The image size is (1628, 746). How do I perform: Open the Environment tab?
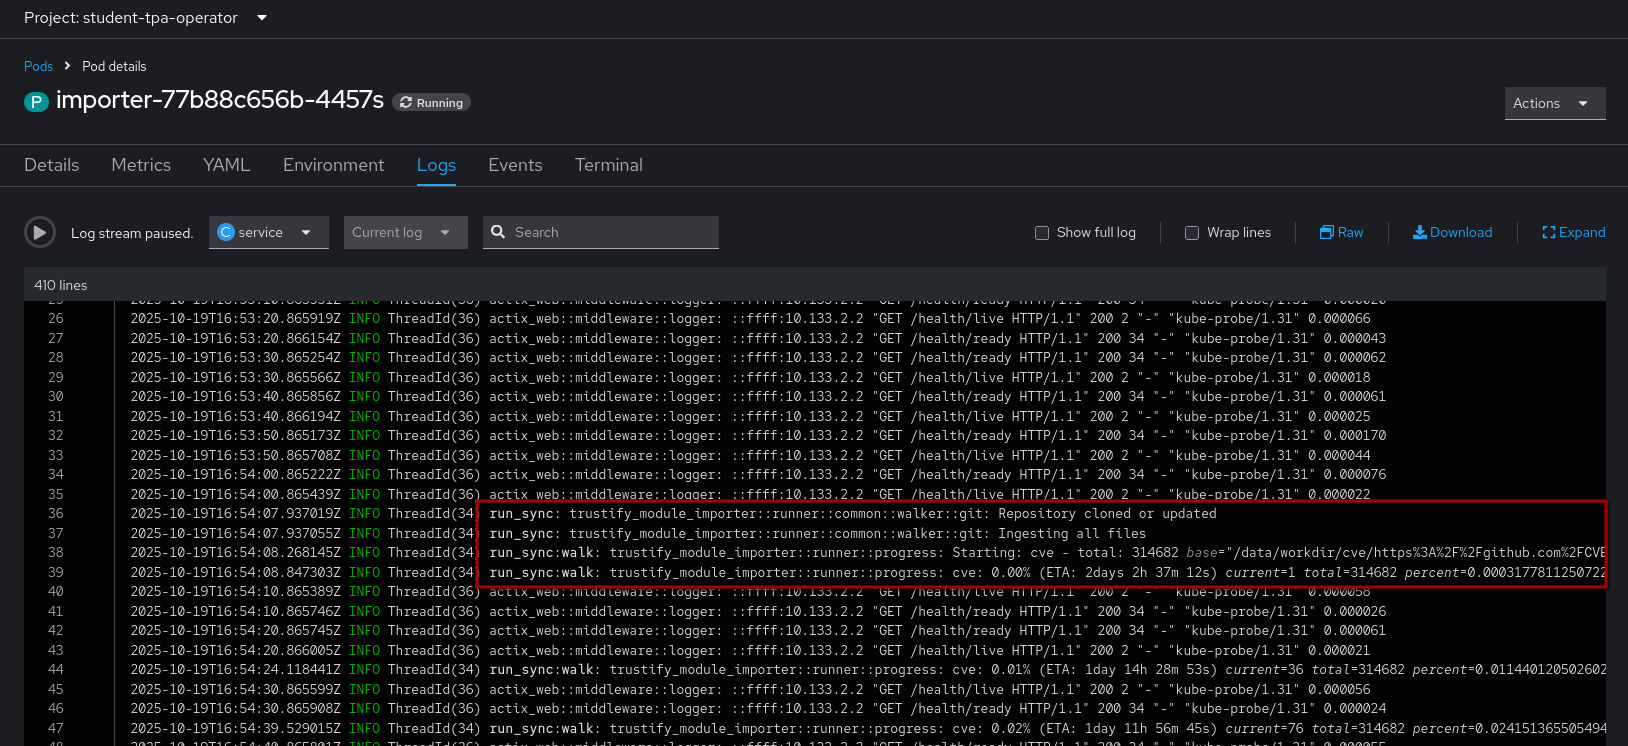click(333, 165)
